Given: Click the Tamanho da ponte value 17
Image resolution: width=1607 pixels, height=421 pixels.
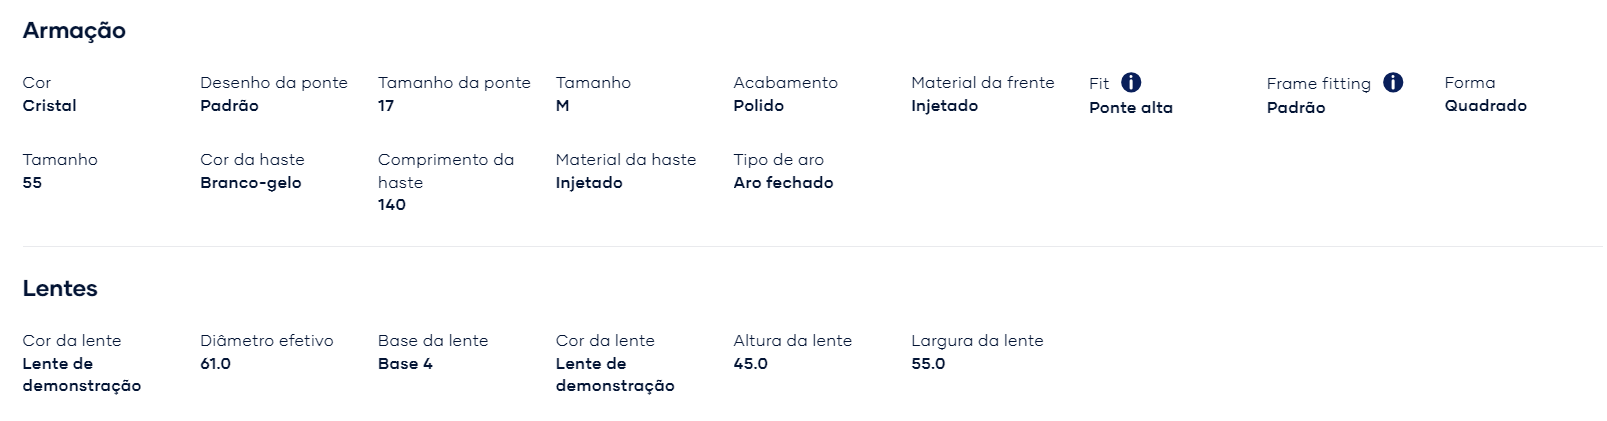Looking at the screenshot, I should tap(386, 106).
